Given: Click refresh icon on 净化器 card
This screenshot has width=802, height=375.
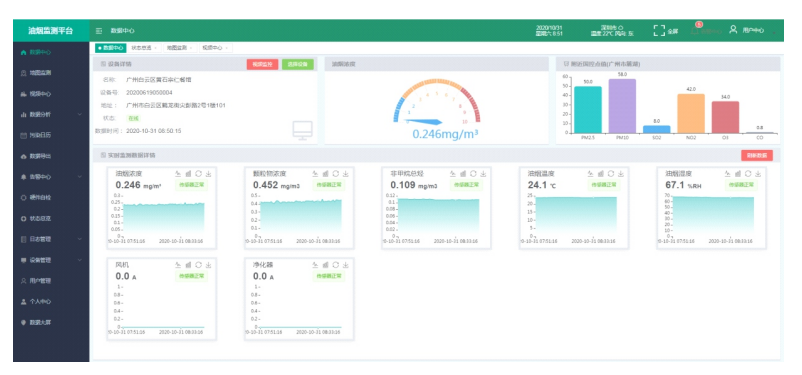Looking at the screenshot, I should point(336,265).
